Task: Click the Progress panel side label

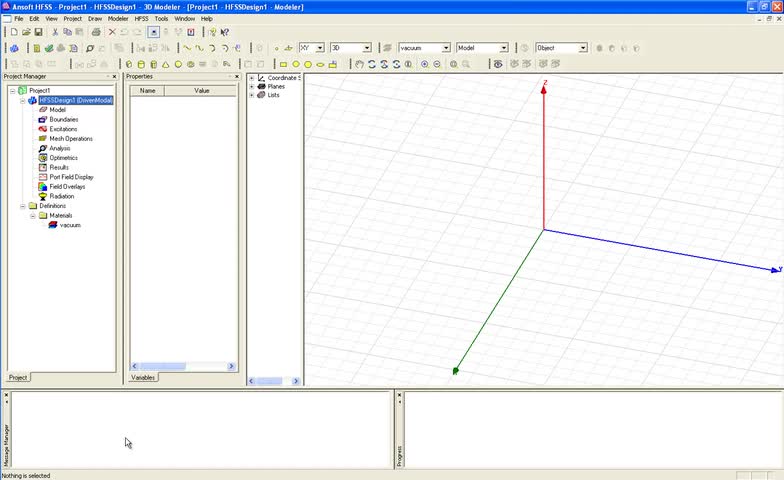Action: coord(400,456)
